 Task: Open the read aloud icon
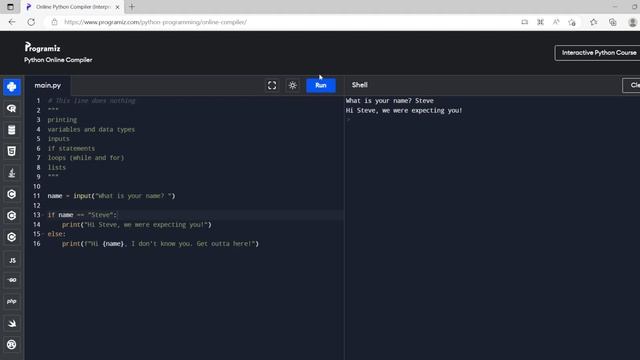click(556, 22)
